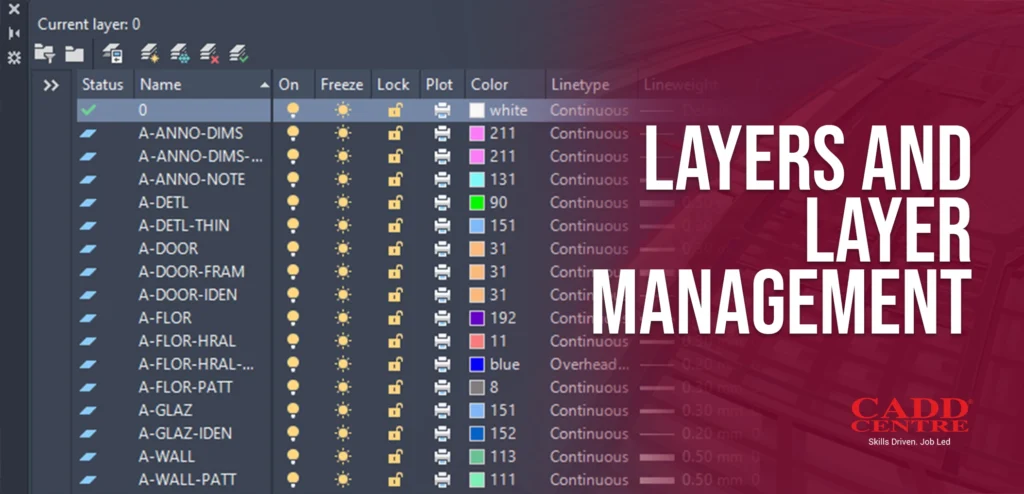Click the Delete Layer icon
Viewport: 1024px width, 494px height.
tap(209, 53)
